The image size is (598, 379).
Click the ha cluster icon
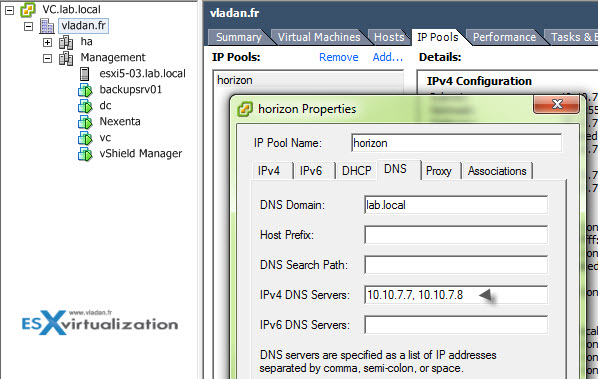(x=66, y=42)
